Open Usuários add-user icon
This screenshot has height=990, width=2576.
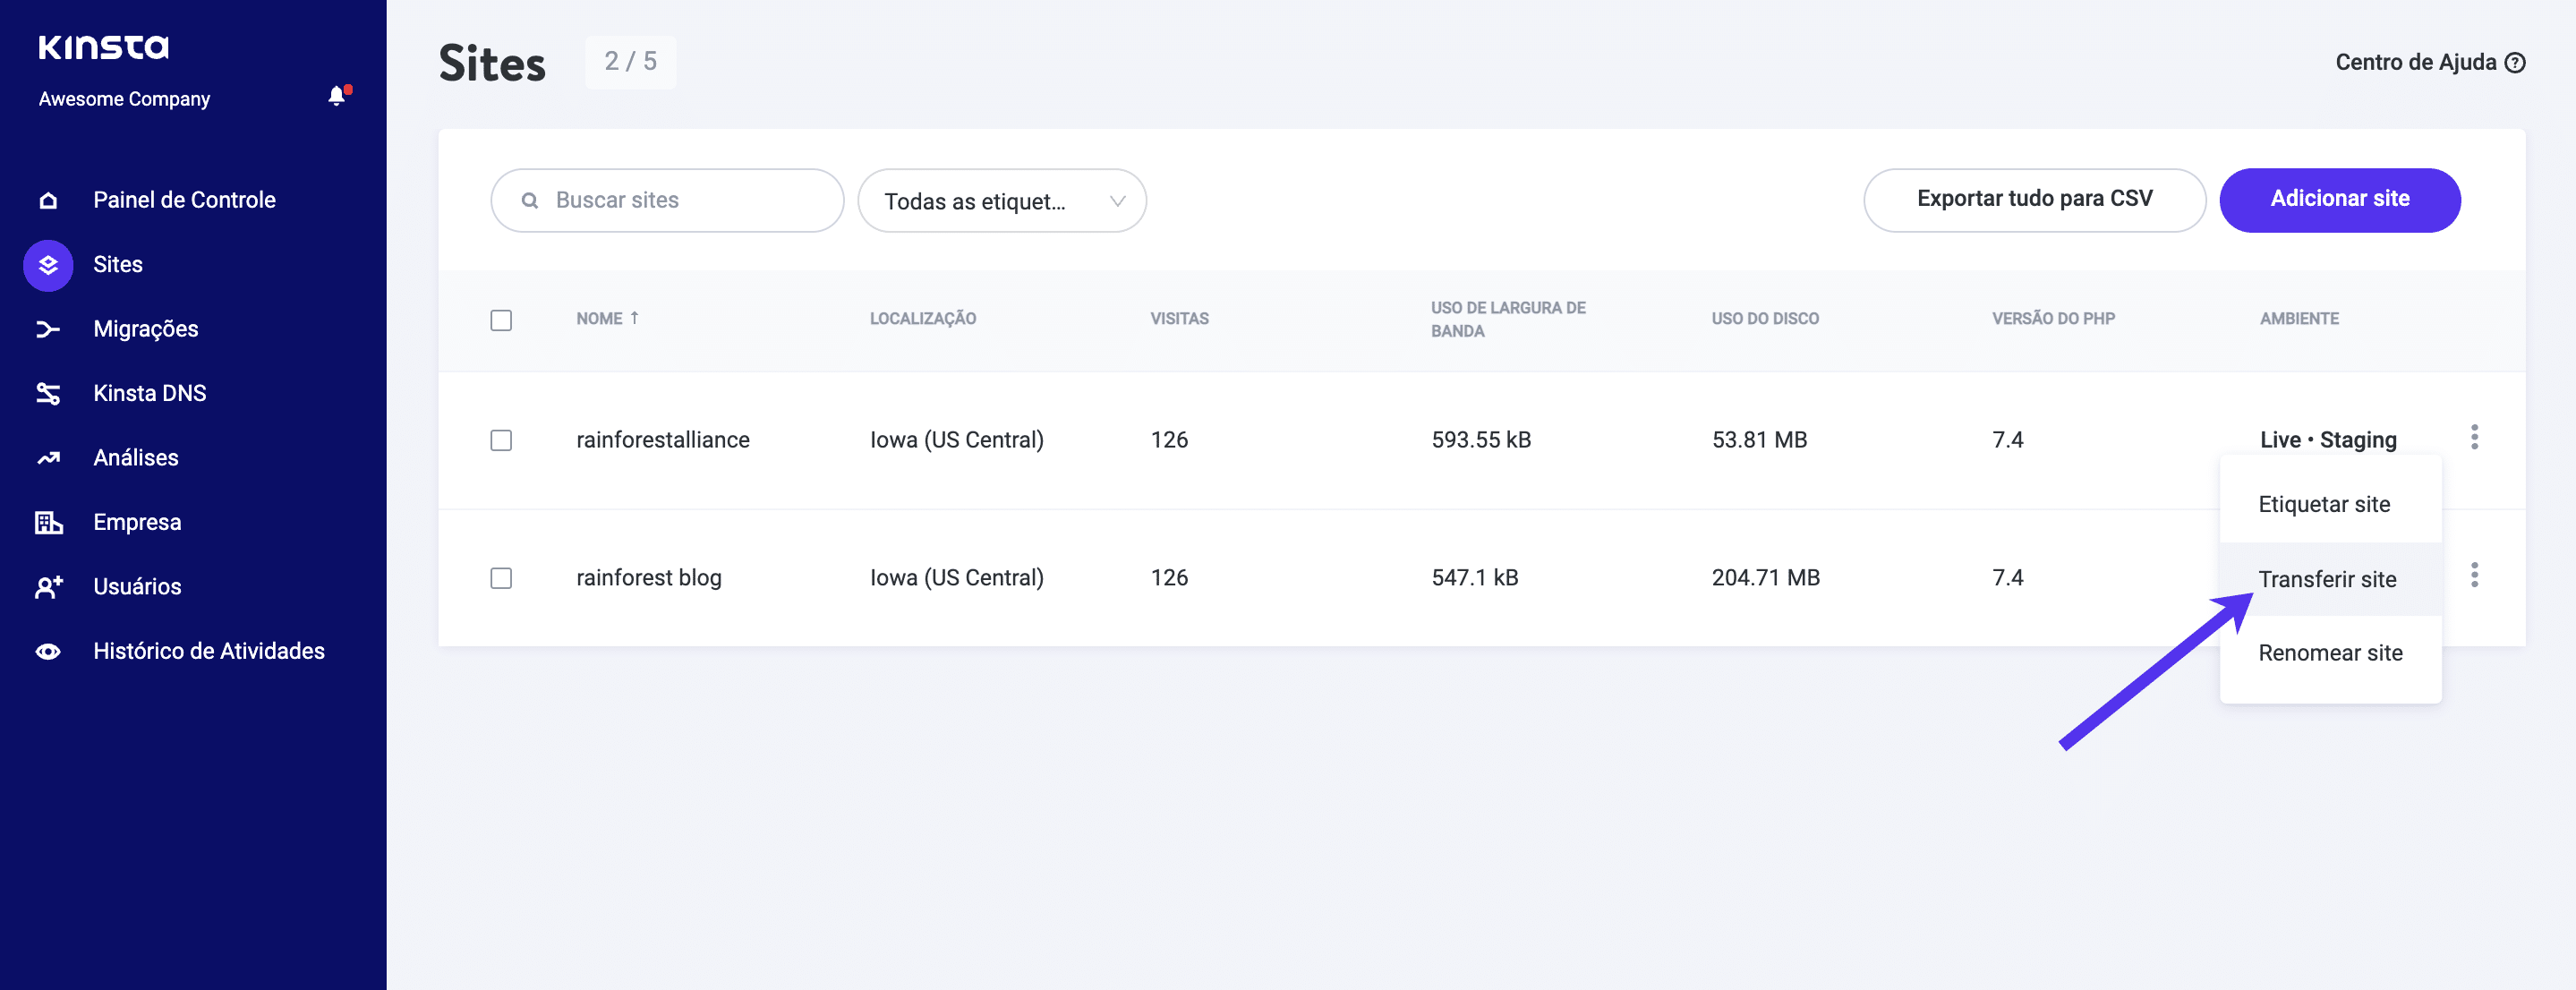pos(48,587)
